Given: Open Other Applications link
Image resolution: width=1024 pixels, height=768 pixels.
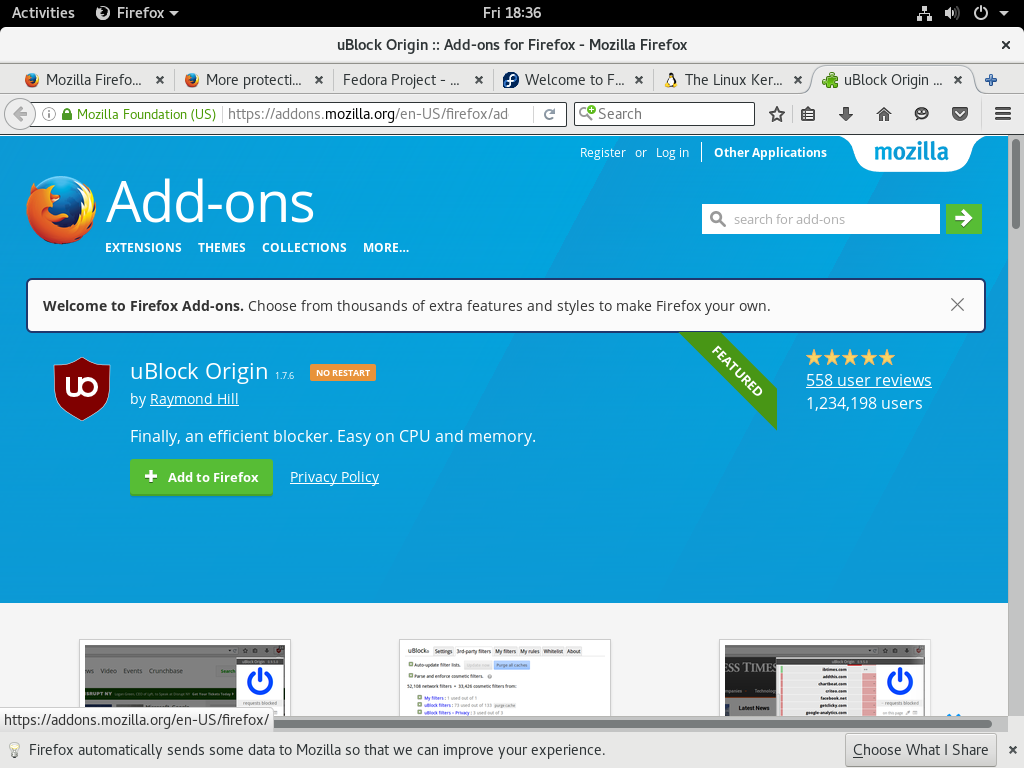Looking at the screenshot, I should coord(771,153).
